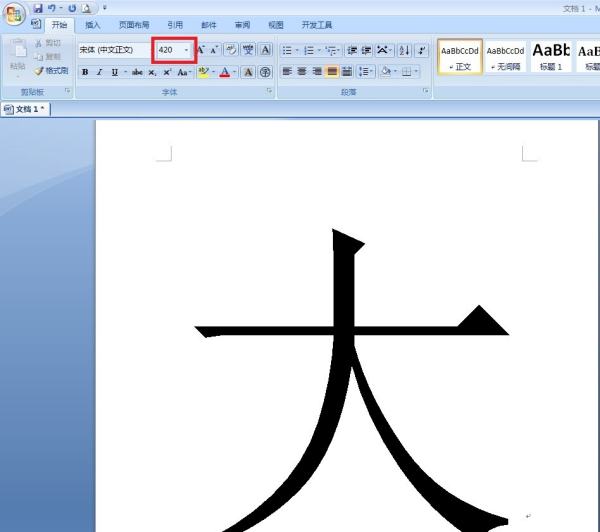
Task: Select the 无间隔 (No Spacing) style
Action: pyautogui.click(x=505, y=57)
